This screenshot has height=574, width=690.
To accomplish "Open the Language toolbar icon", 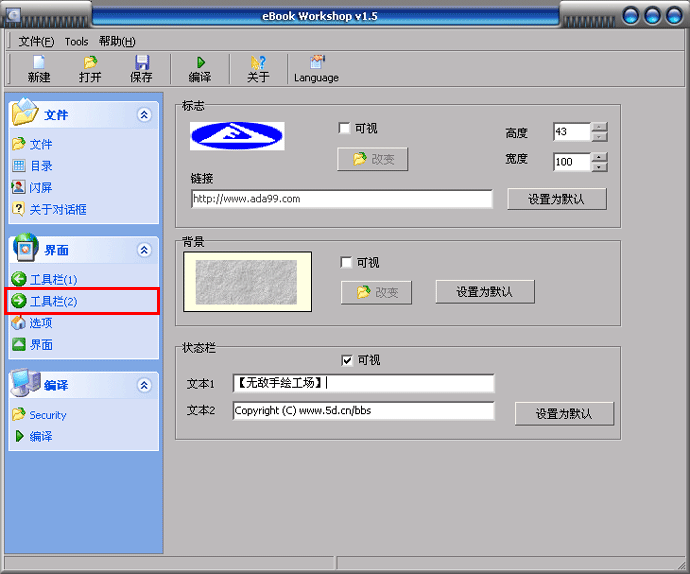I will 316,63.
